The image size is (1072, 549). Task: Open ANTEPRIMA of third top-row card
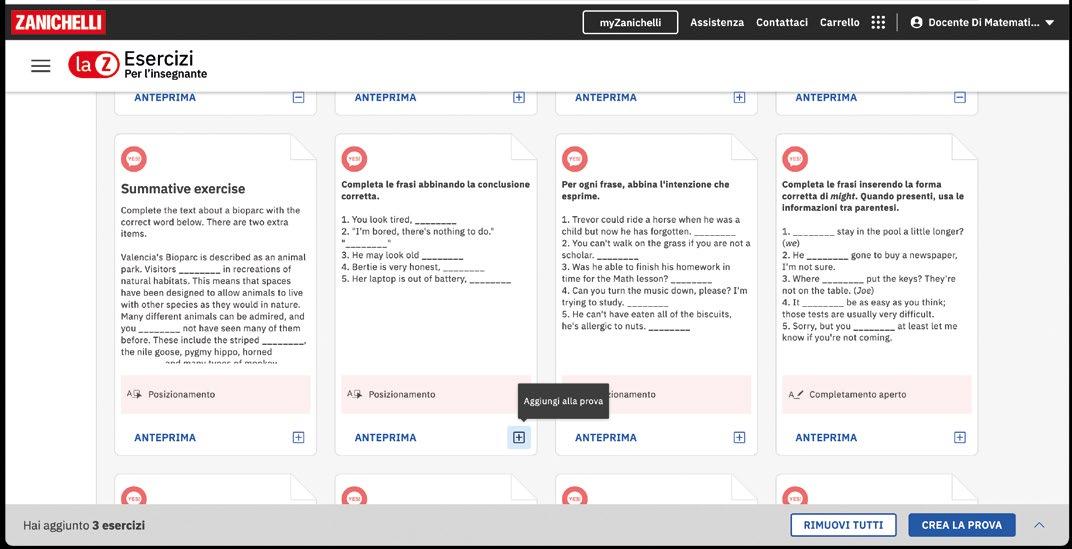point(606,98)
